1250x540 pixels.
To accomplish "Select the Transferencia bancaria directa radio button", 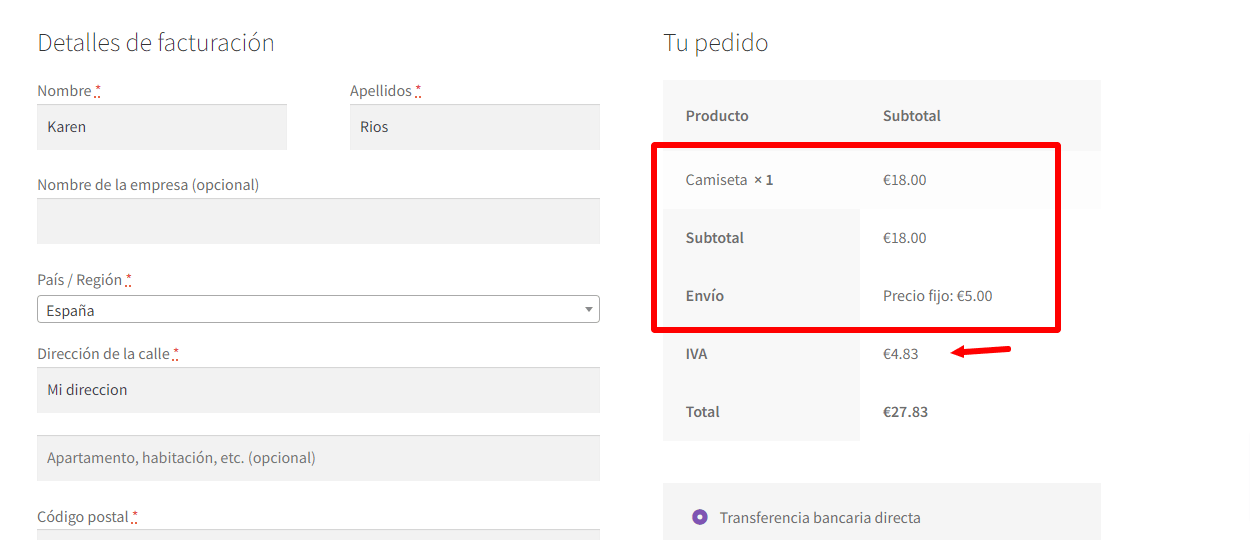I will pos(699,517).
